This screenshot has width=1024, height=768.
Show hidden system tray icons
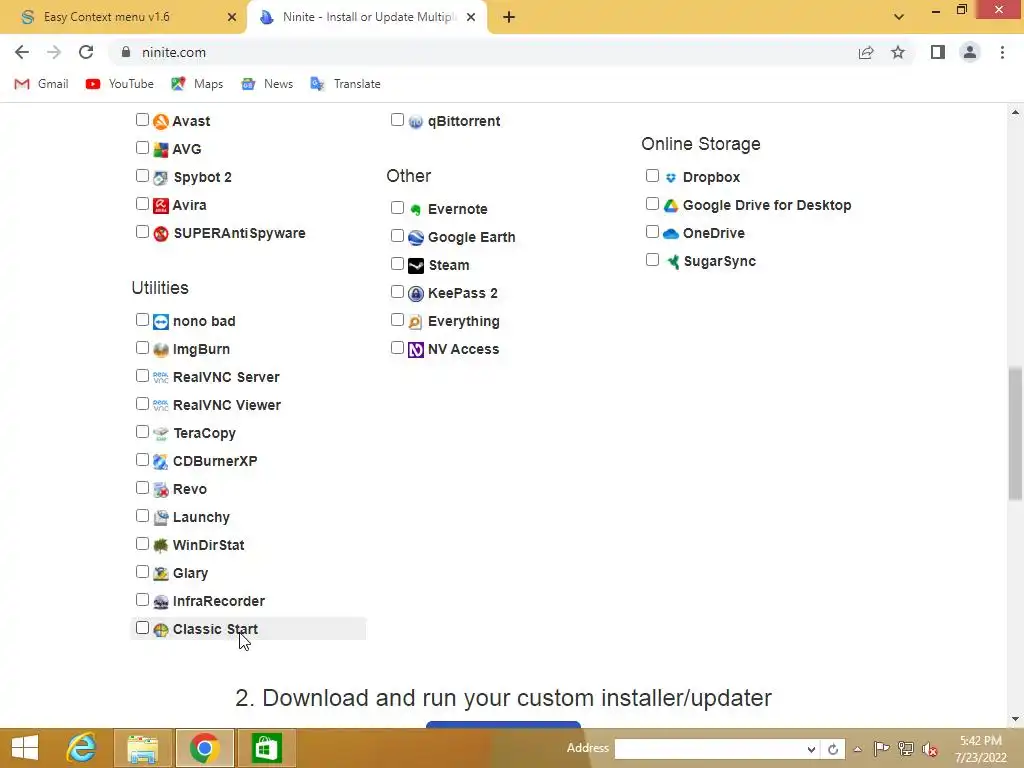(857, 749)
